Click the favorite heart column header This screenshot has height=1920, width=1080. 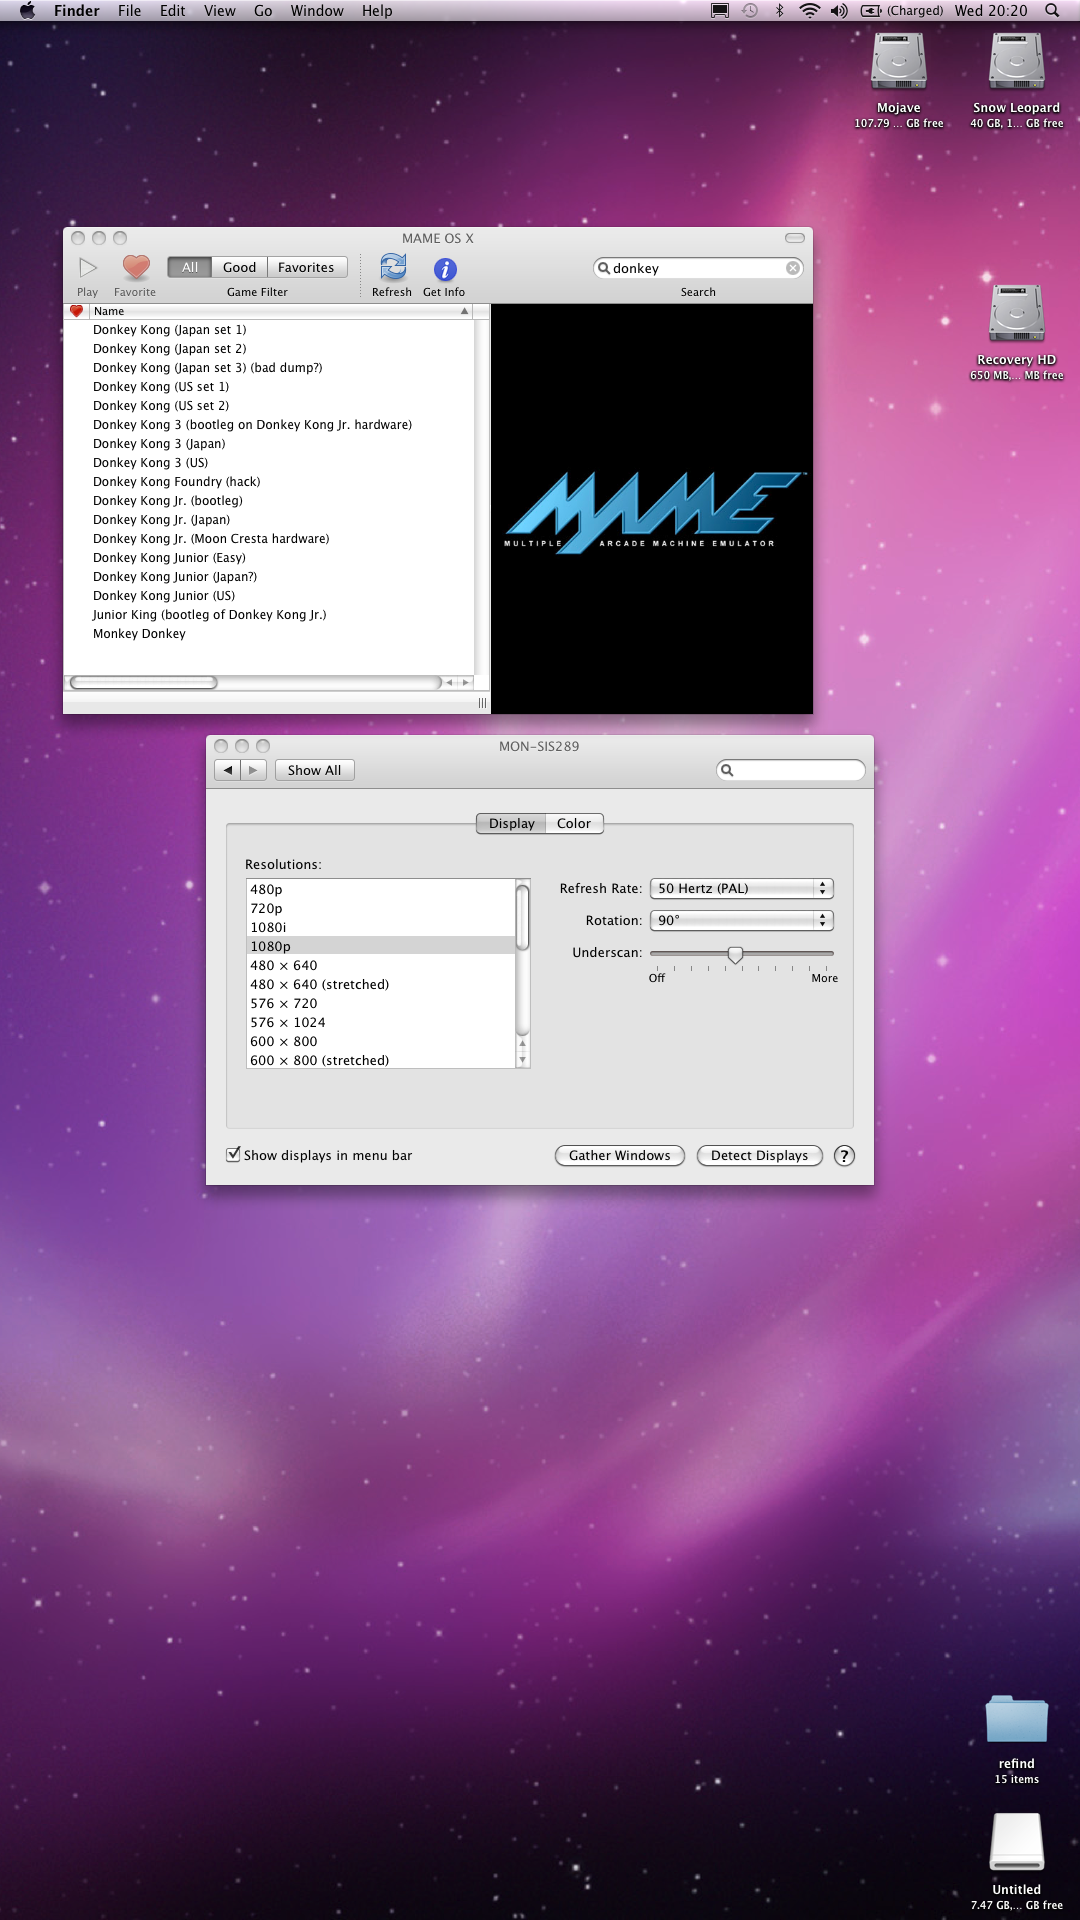point(76,311)
